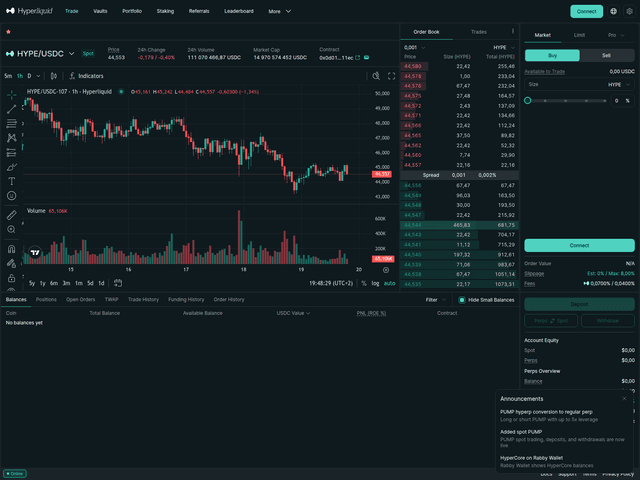Open the Pro order type dropdown
This screenshot has height=480, width=640.
616,35
